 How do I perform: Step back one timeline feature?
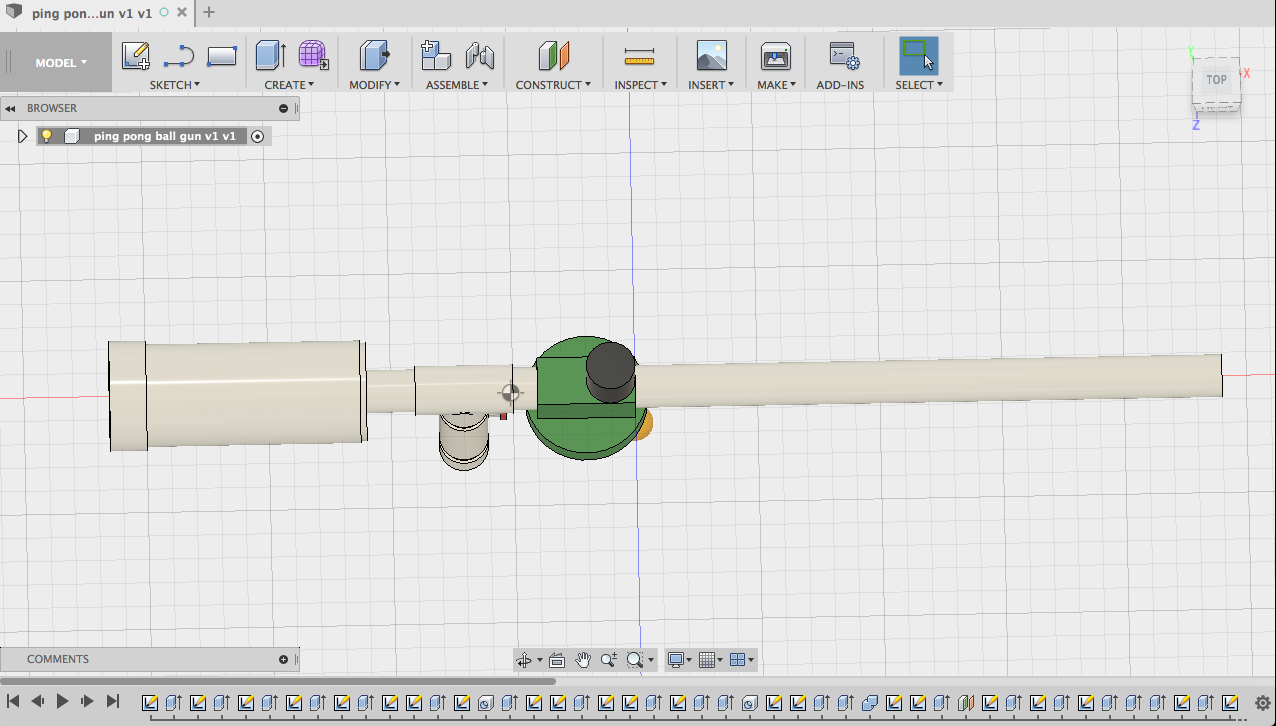pos(38,702)
